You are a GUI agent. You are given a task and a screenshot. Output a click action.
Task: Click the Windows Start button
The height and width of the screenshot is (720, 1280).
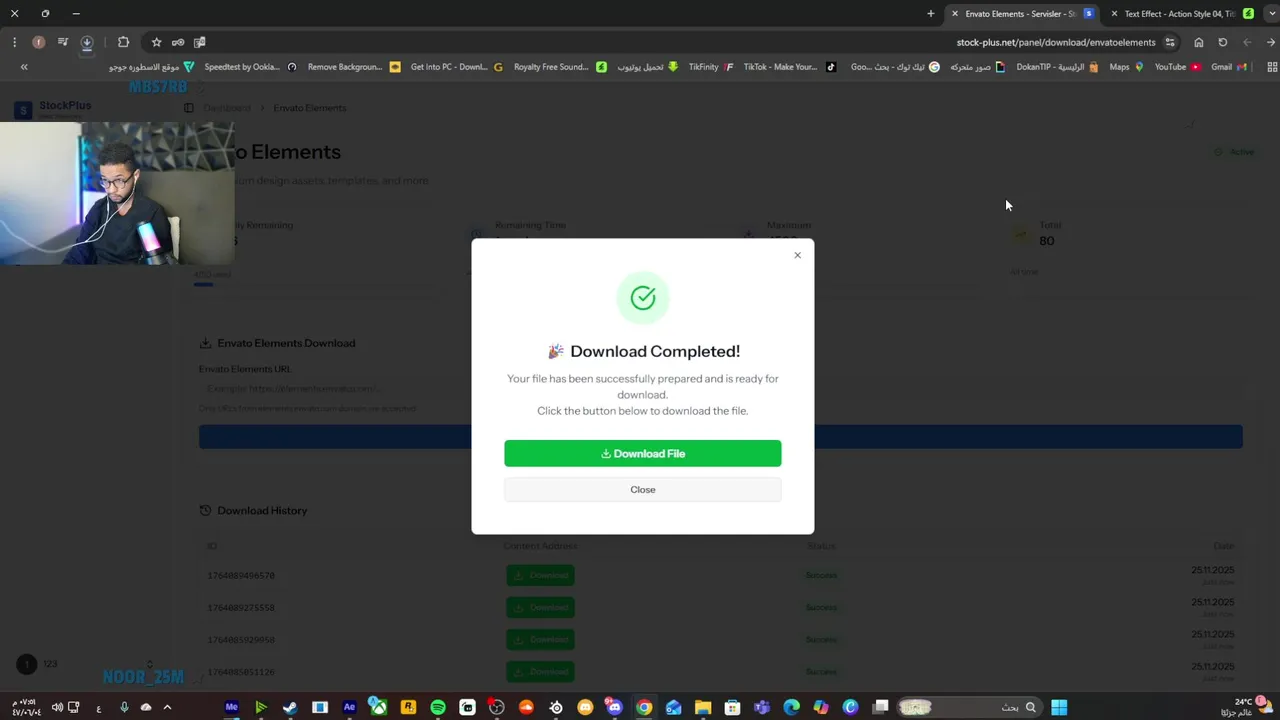[x=1059, y=707]
